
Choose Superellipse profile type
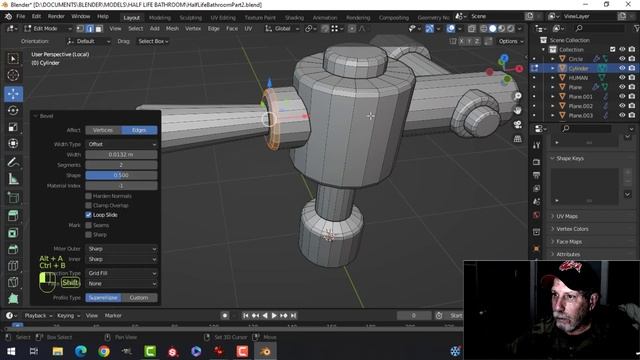coord(103,298)
